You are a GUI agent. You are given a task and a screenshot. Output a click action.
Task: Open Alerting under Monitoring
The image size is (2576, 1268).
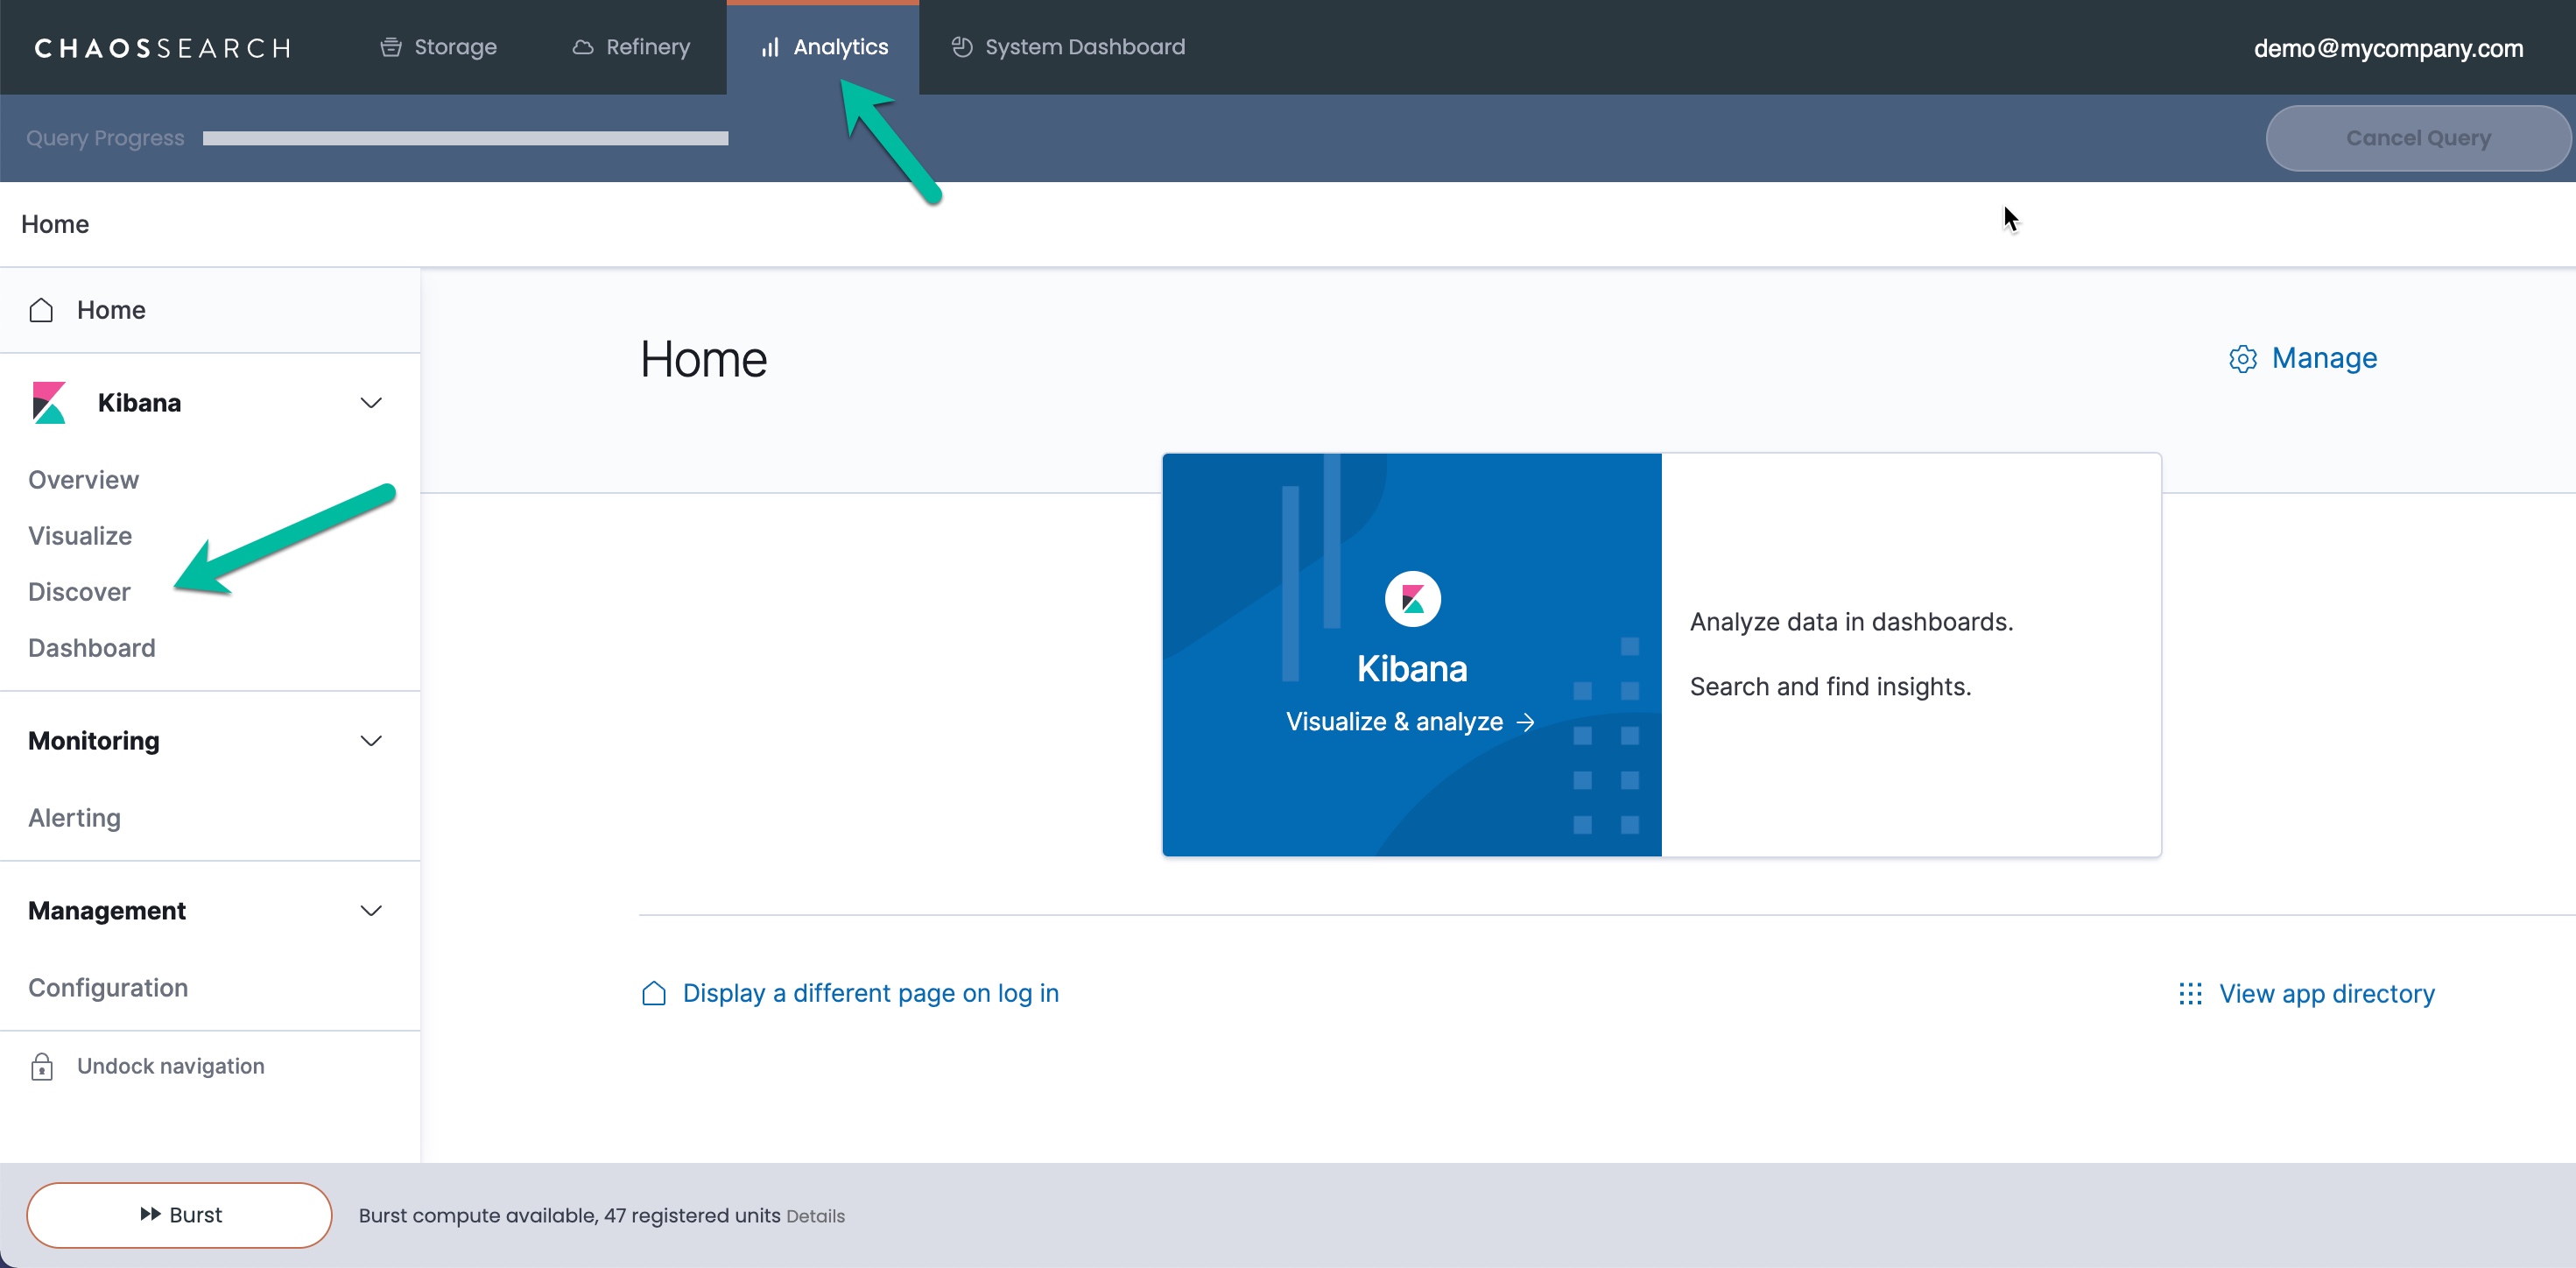click(x=74, y=818)
